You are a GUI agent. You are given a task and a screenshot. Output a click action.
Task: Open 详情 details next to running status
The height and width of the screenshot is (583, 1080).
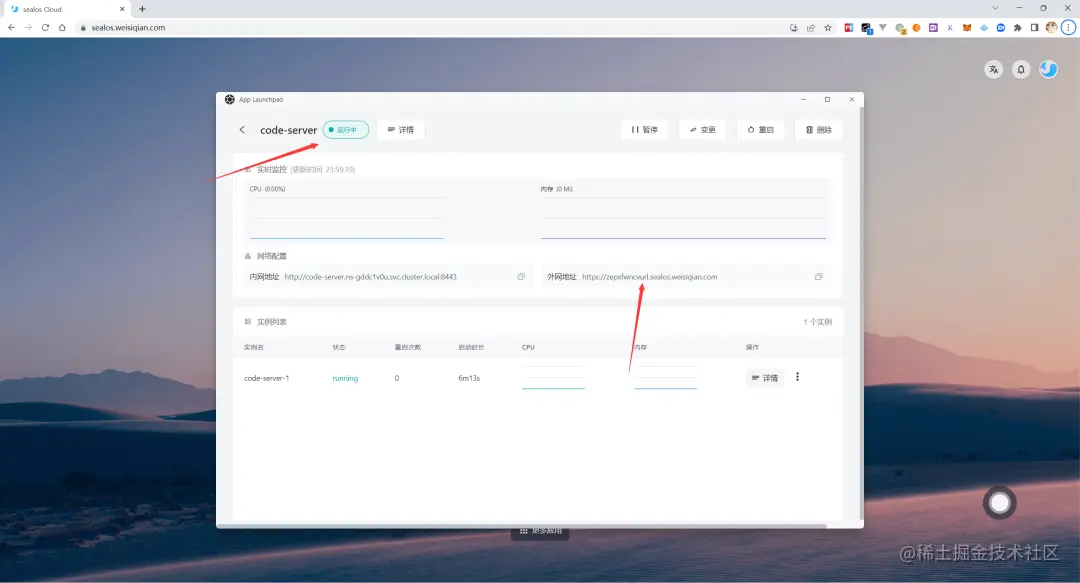coord(401,130)
